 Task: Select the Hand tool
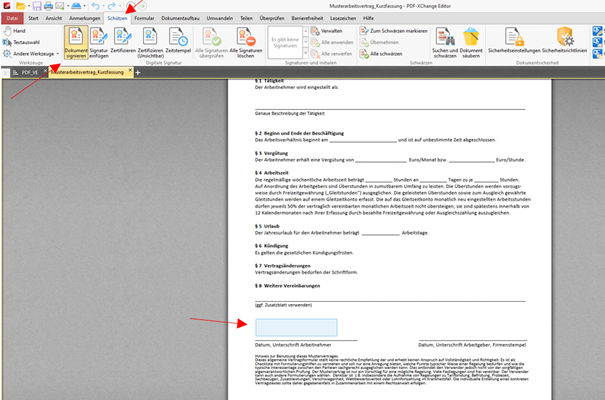coord(16,31)
